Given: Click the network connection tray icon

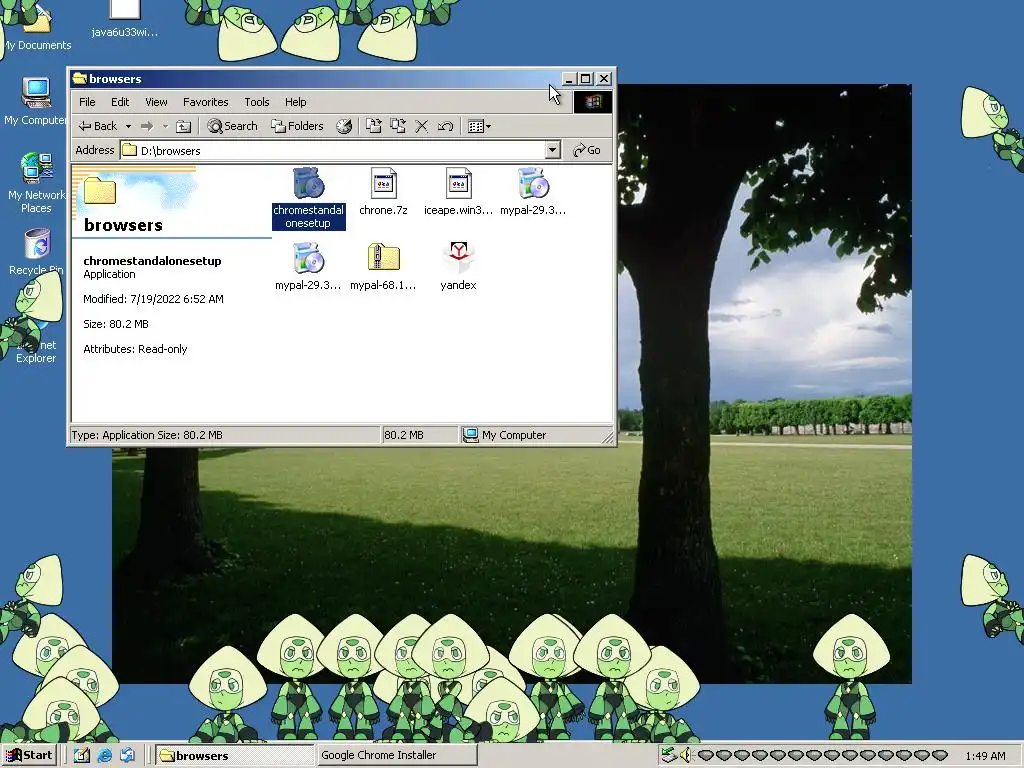Looking at the screenshot, I should 668,756.
